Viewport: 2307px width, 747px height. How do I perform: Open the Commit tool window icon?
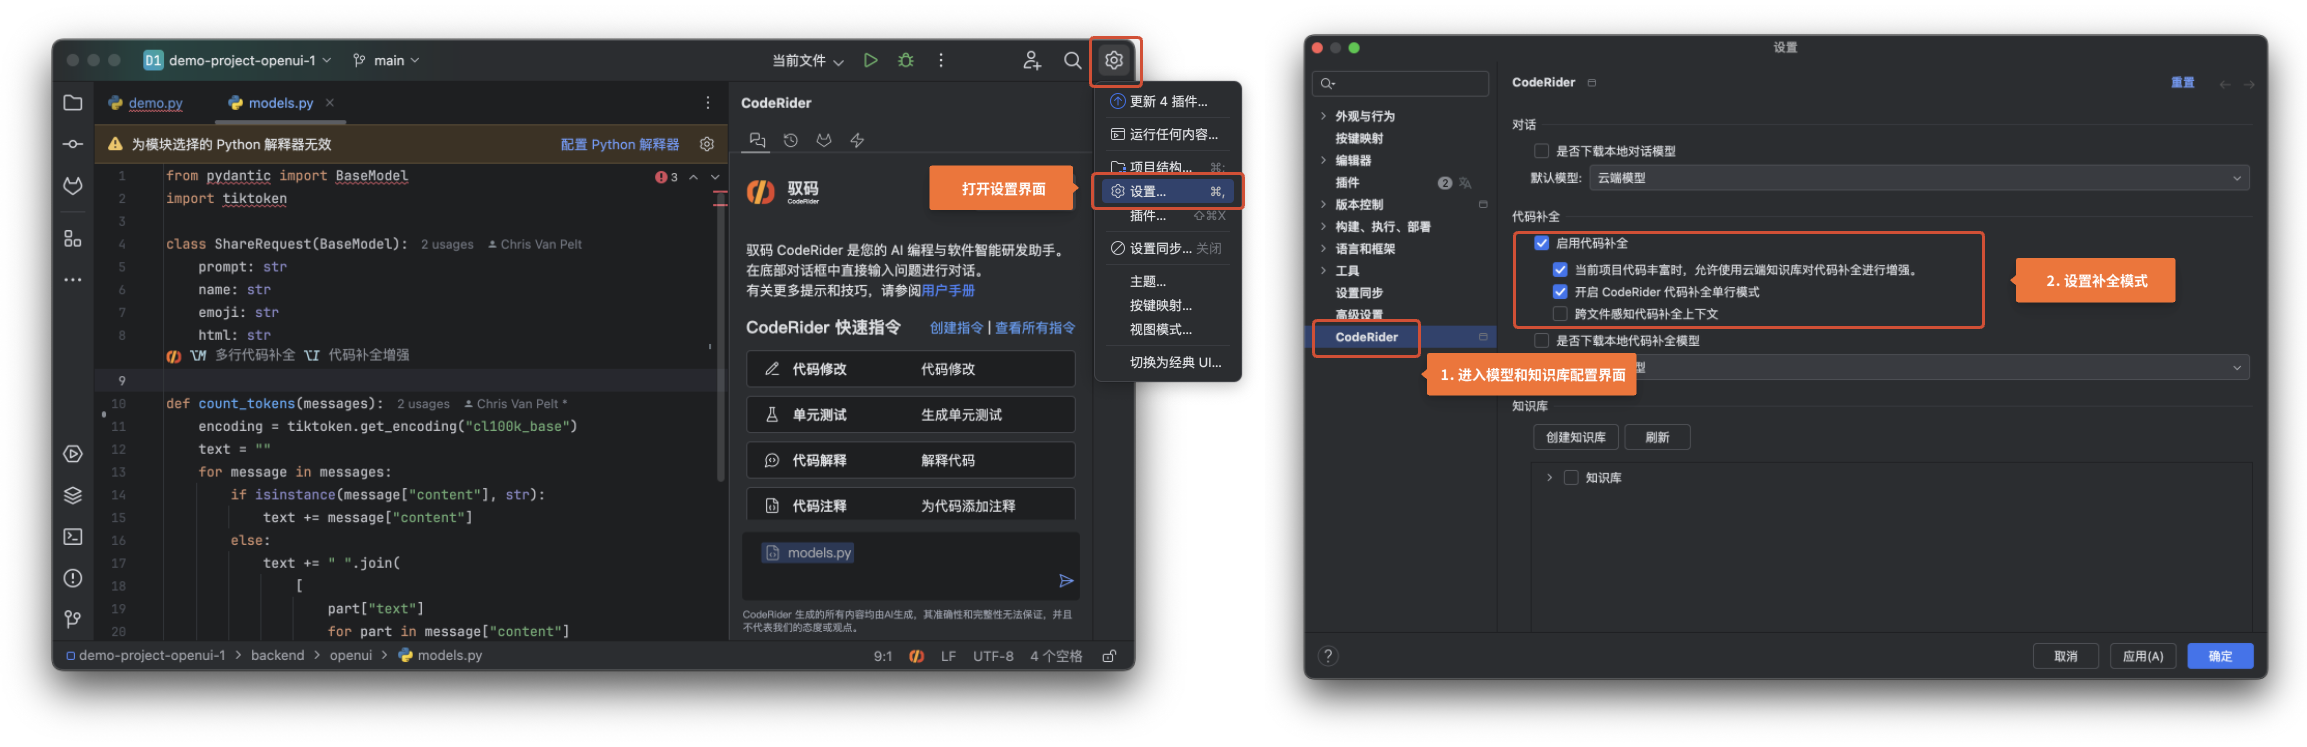pos(73,145)
